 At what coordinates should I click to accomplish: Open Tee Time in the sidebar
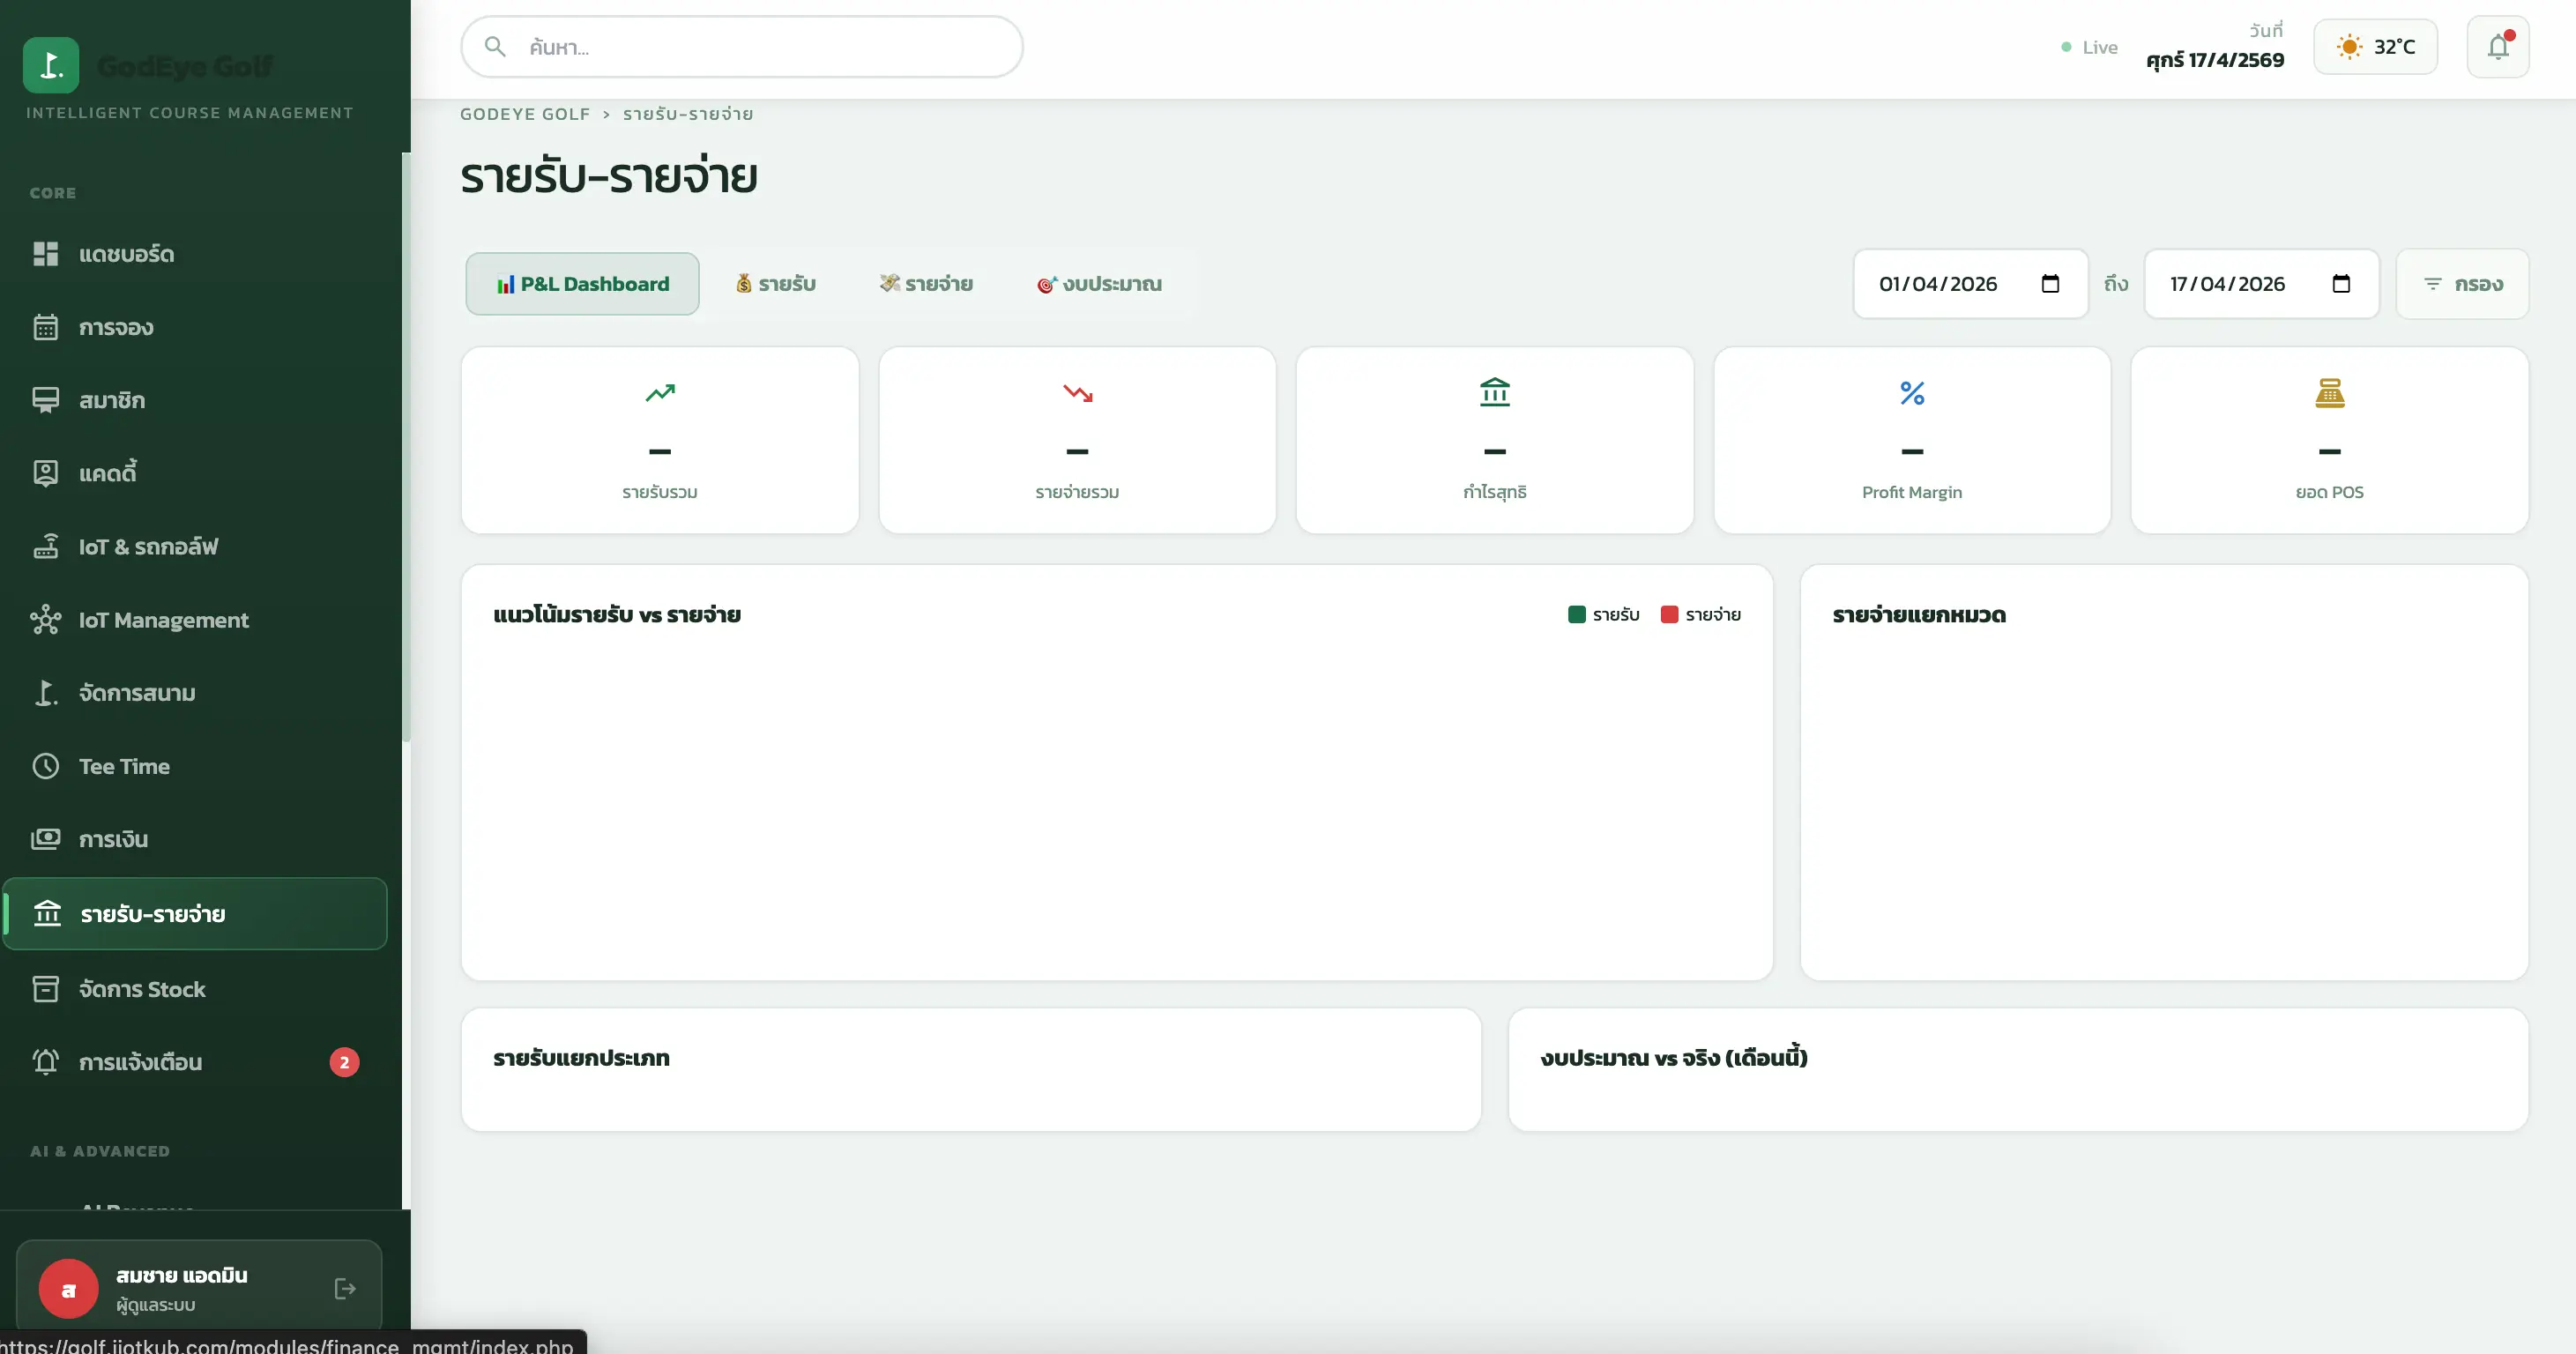coord(195,766)
